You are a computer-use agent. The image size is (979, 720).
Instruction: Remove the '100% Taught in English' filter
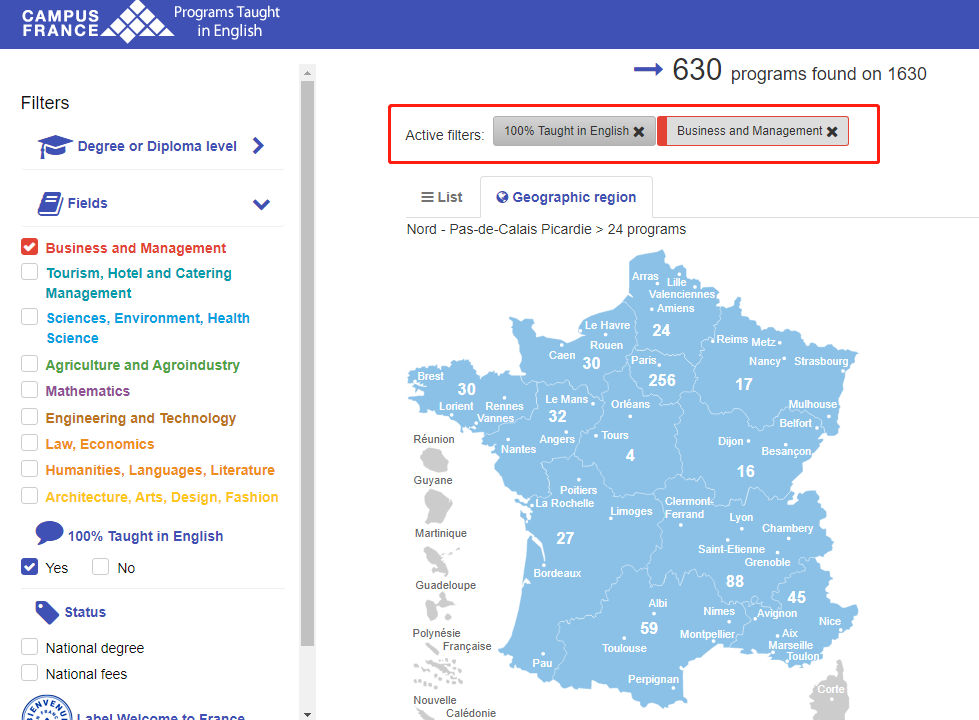coord(639,132)
